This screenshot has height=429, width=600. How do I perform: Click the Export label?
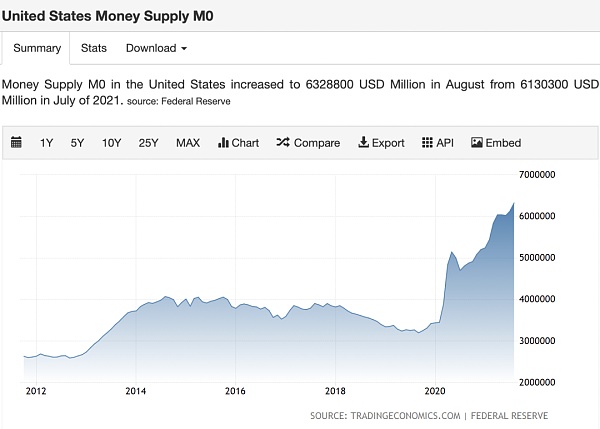click(388, 143)
